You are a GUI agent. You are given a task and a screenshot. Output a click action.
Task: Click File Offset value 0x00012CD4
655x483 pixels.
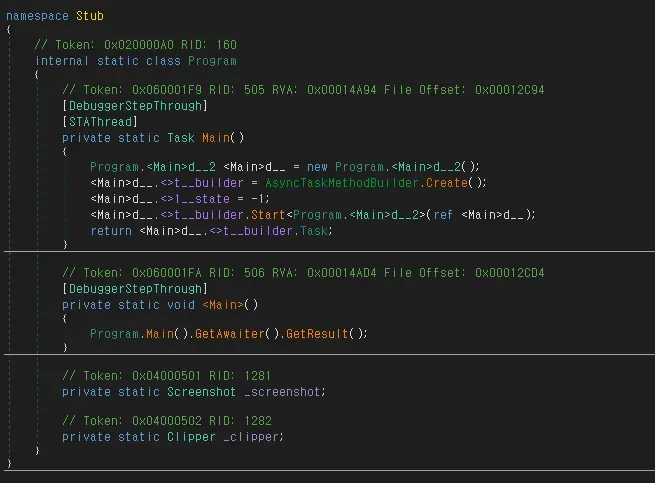509,273
